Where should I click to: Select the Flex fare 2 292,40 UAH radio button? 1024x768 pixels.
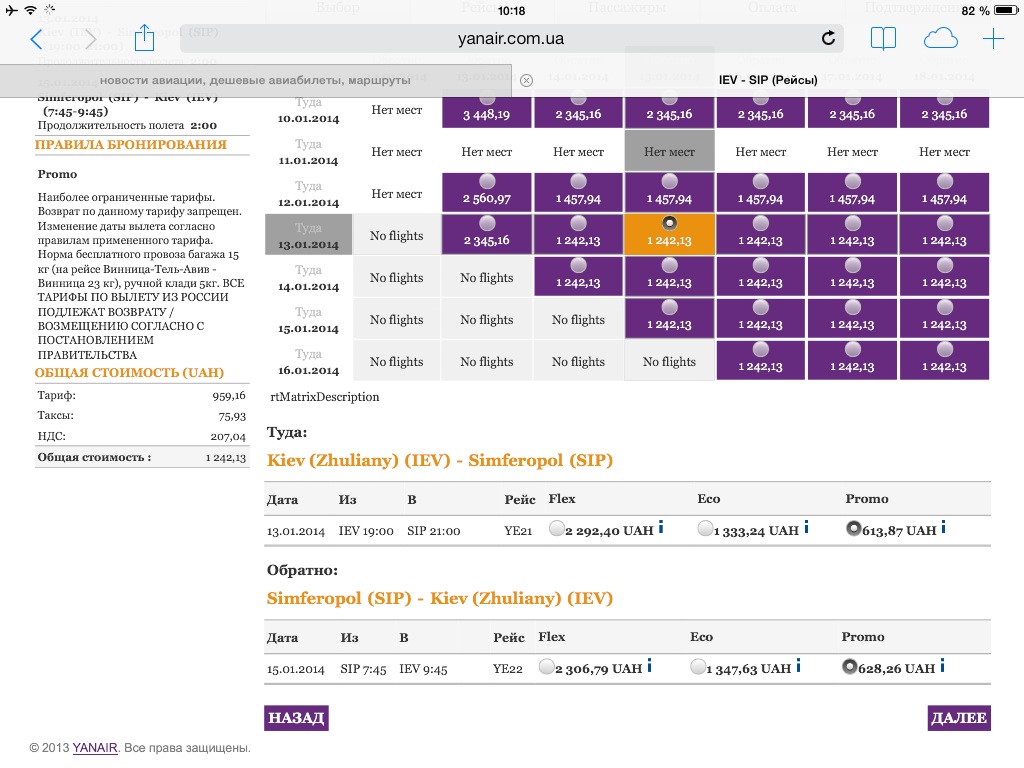tap(557, 530)
